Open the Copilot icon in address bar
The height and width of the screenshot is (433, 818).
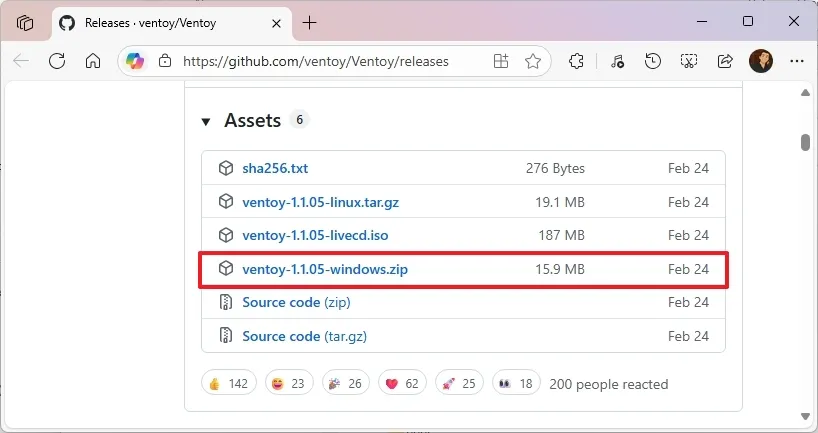click(x=135, y=61)
